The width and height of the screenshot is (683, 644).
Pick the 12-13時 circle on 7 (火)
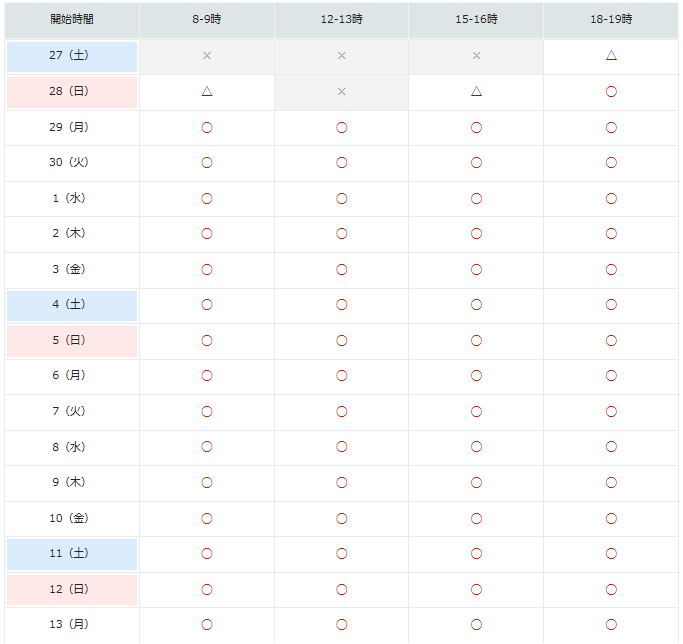point(342,412)
